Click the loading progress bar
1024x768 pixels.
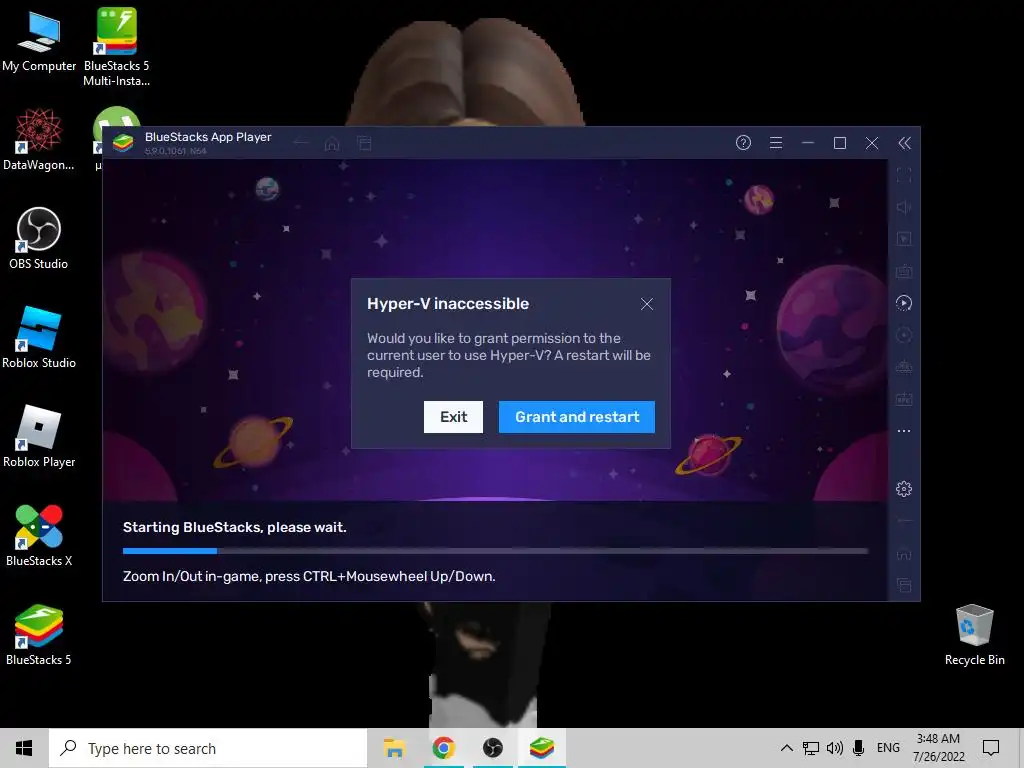pyautogui.click(x=496, y=551)
